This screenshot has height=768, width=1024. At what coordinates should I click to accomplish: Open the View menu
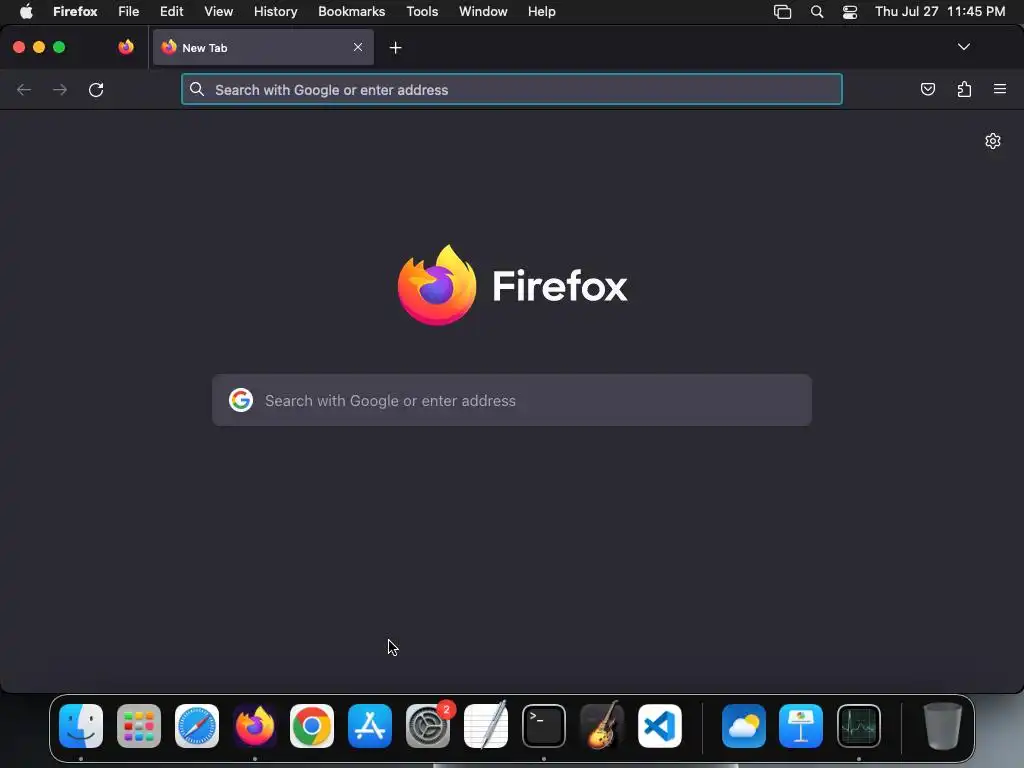[218, 12]
